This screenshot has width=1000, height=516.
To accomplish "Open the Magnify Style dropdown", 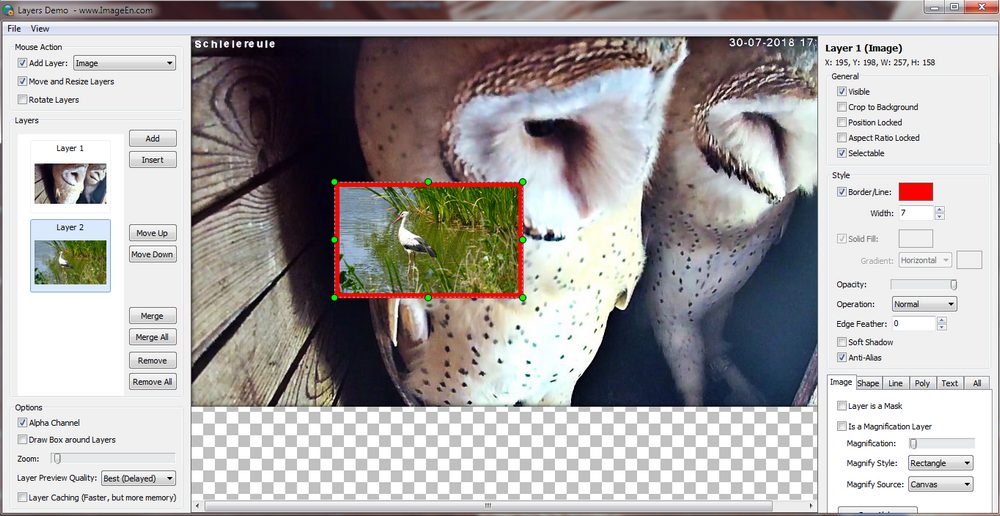I will [941, 463].
